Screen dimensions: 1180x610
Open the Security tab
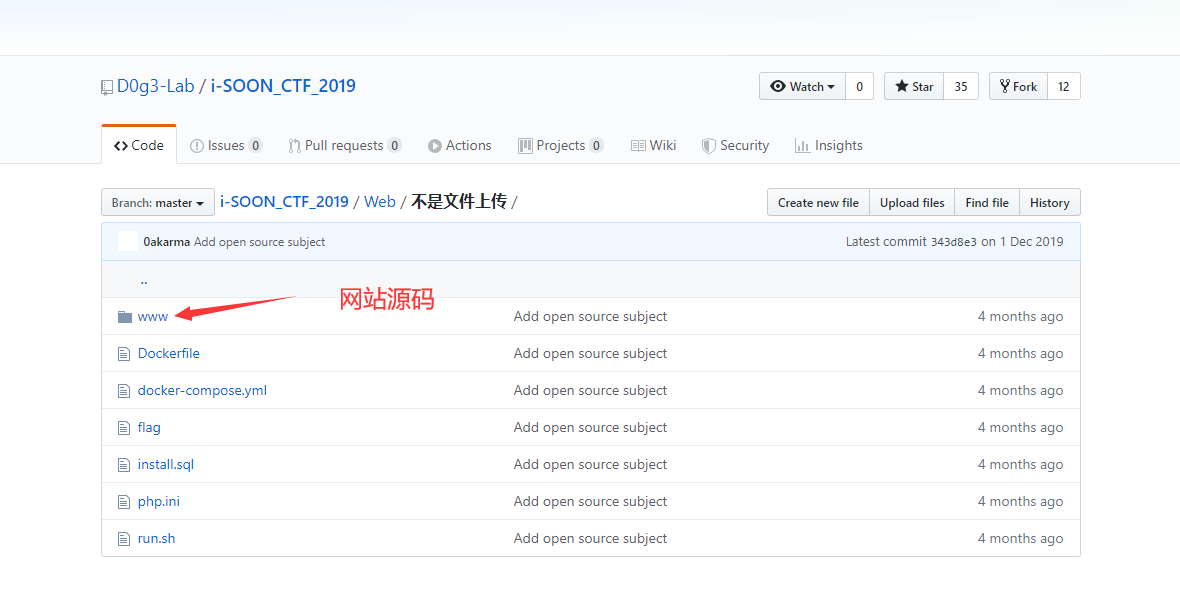click(x=735, y=145)
